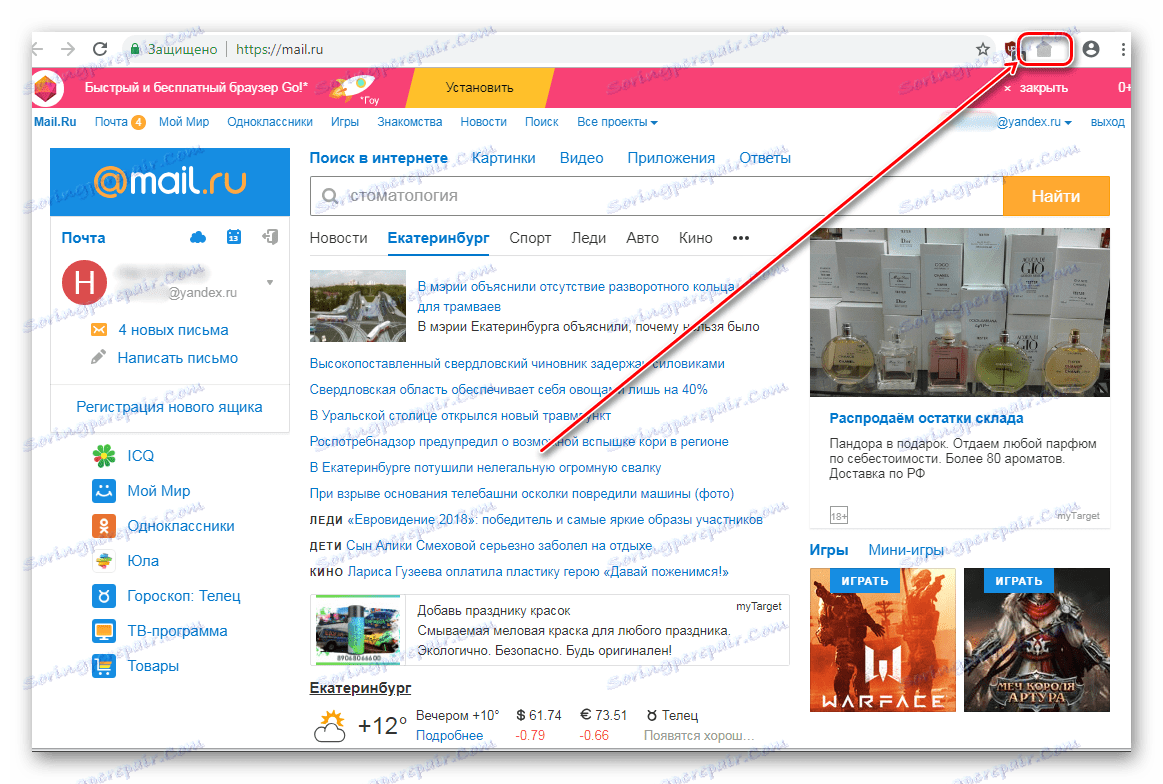This screenshot has height=784, width=1163.
Task: Open the Гороскоп Taurus icon
Action: pyautogui.click(x=104, y=596)
